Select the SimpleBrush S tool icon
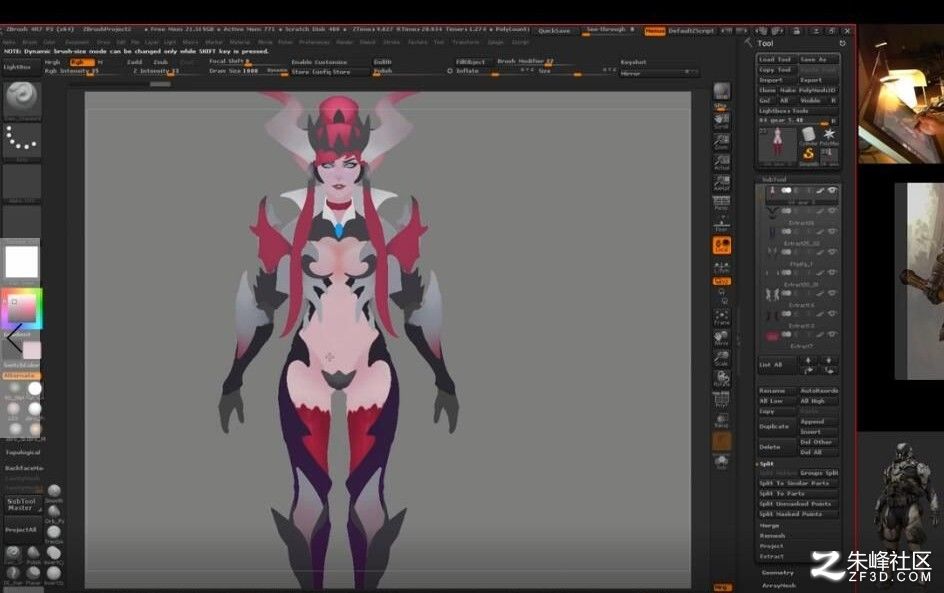This screenshot has height=593, width=944. click(808, 155)
